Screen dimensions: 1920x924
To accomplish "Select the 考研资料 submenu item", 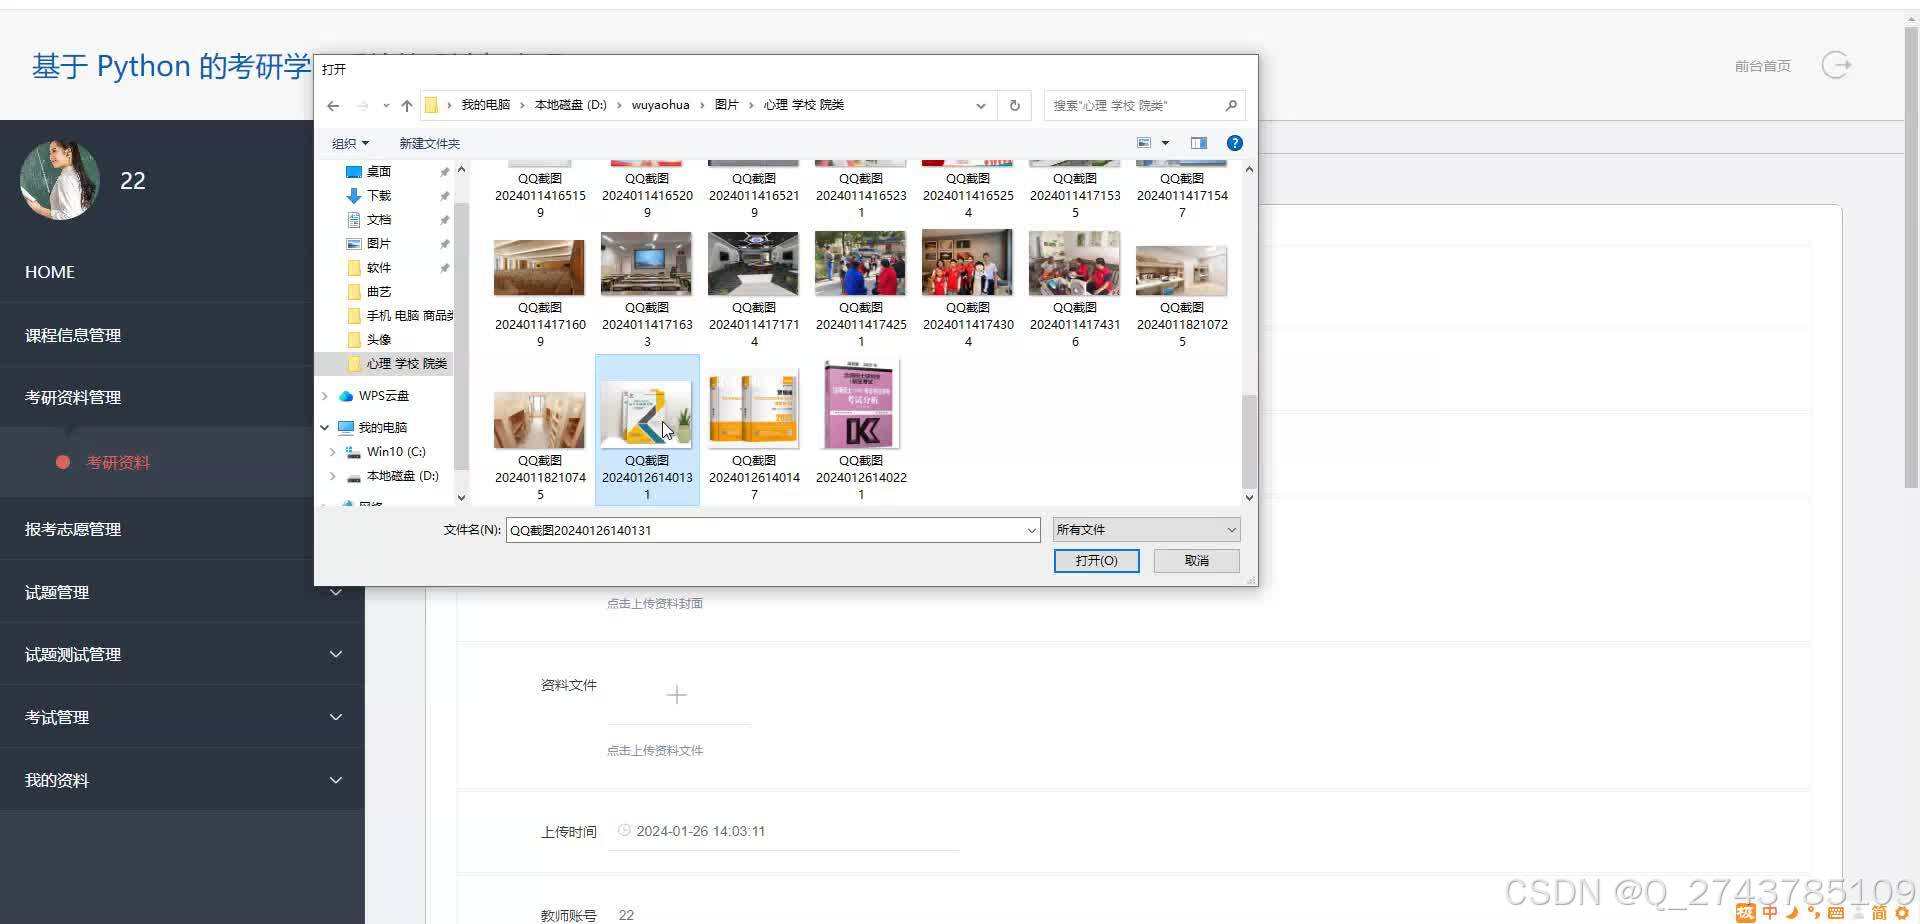I will tap(118, 462).
